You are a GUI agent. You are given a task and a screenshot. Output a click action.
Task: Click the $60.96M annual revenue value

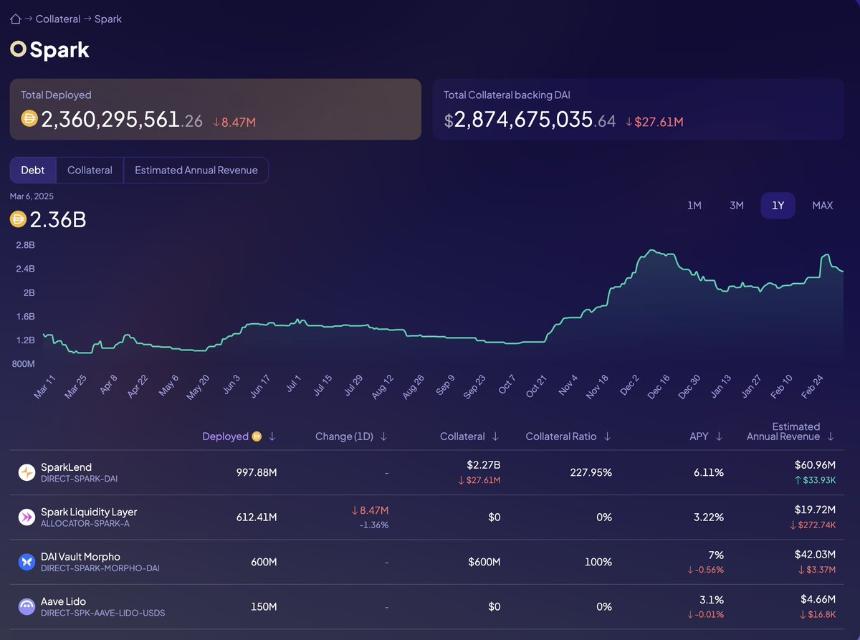[815, 465]
